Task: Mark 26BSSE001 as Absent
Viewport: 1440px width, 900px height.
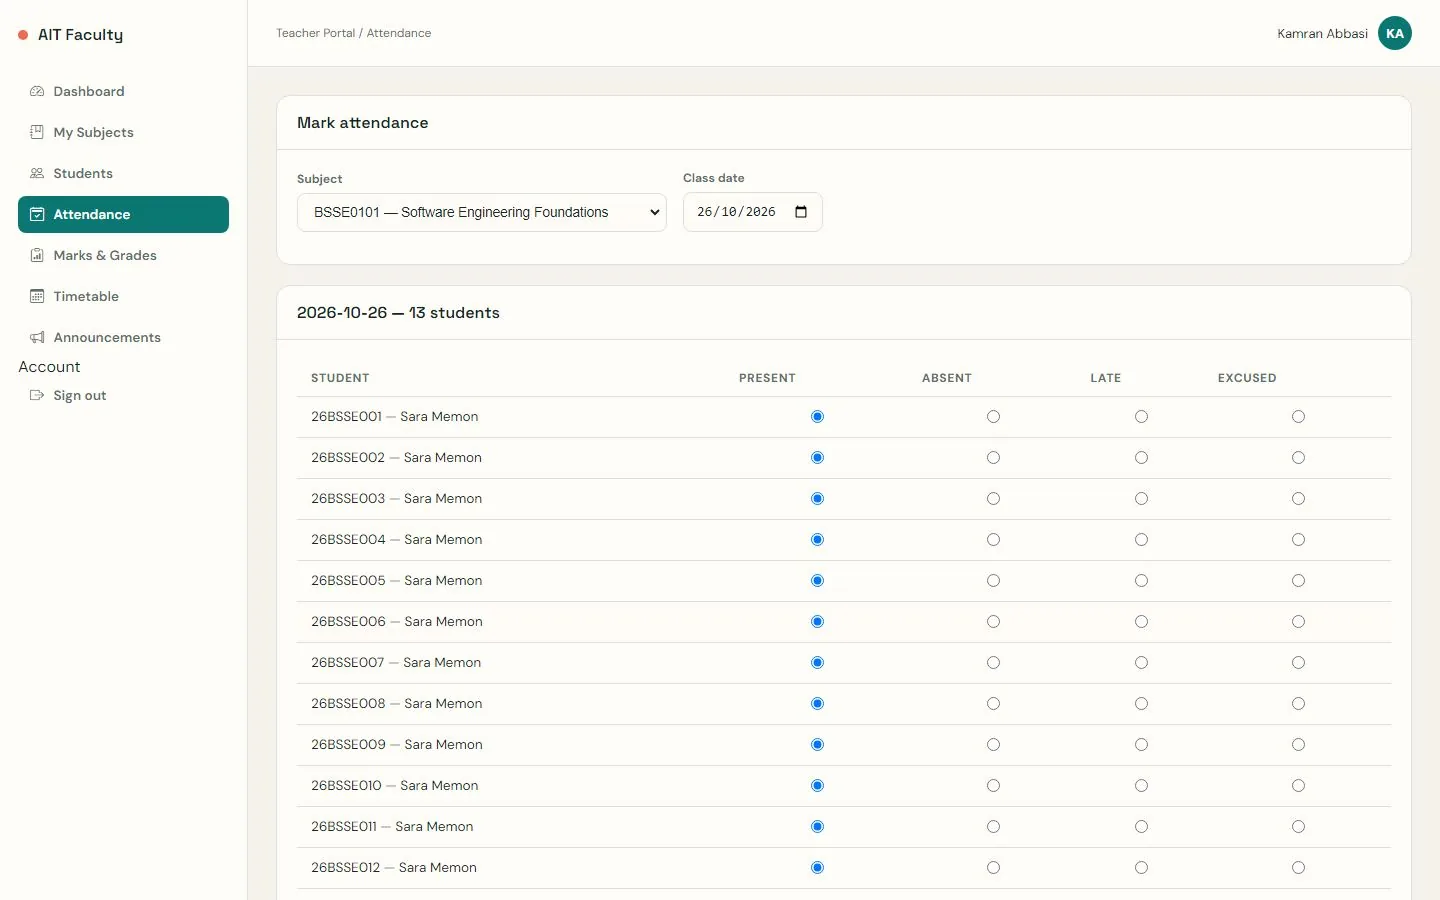Action: (x=993, y=417)
